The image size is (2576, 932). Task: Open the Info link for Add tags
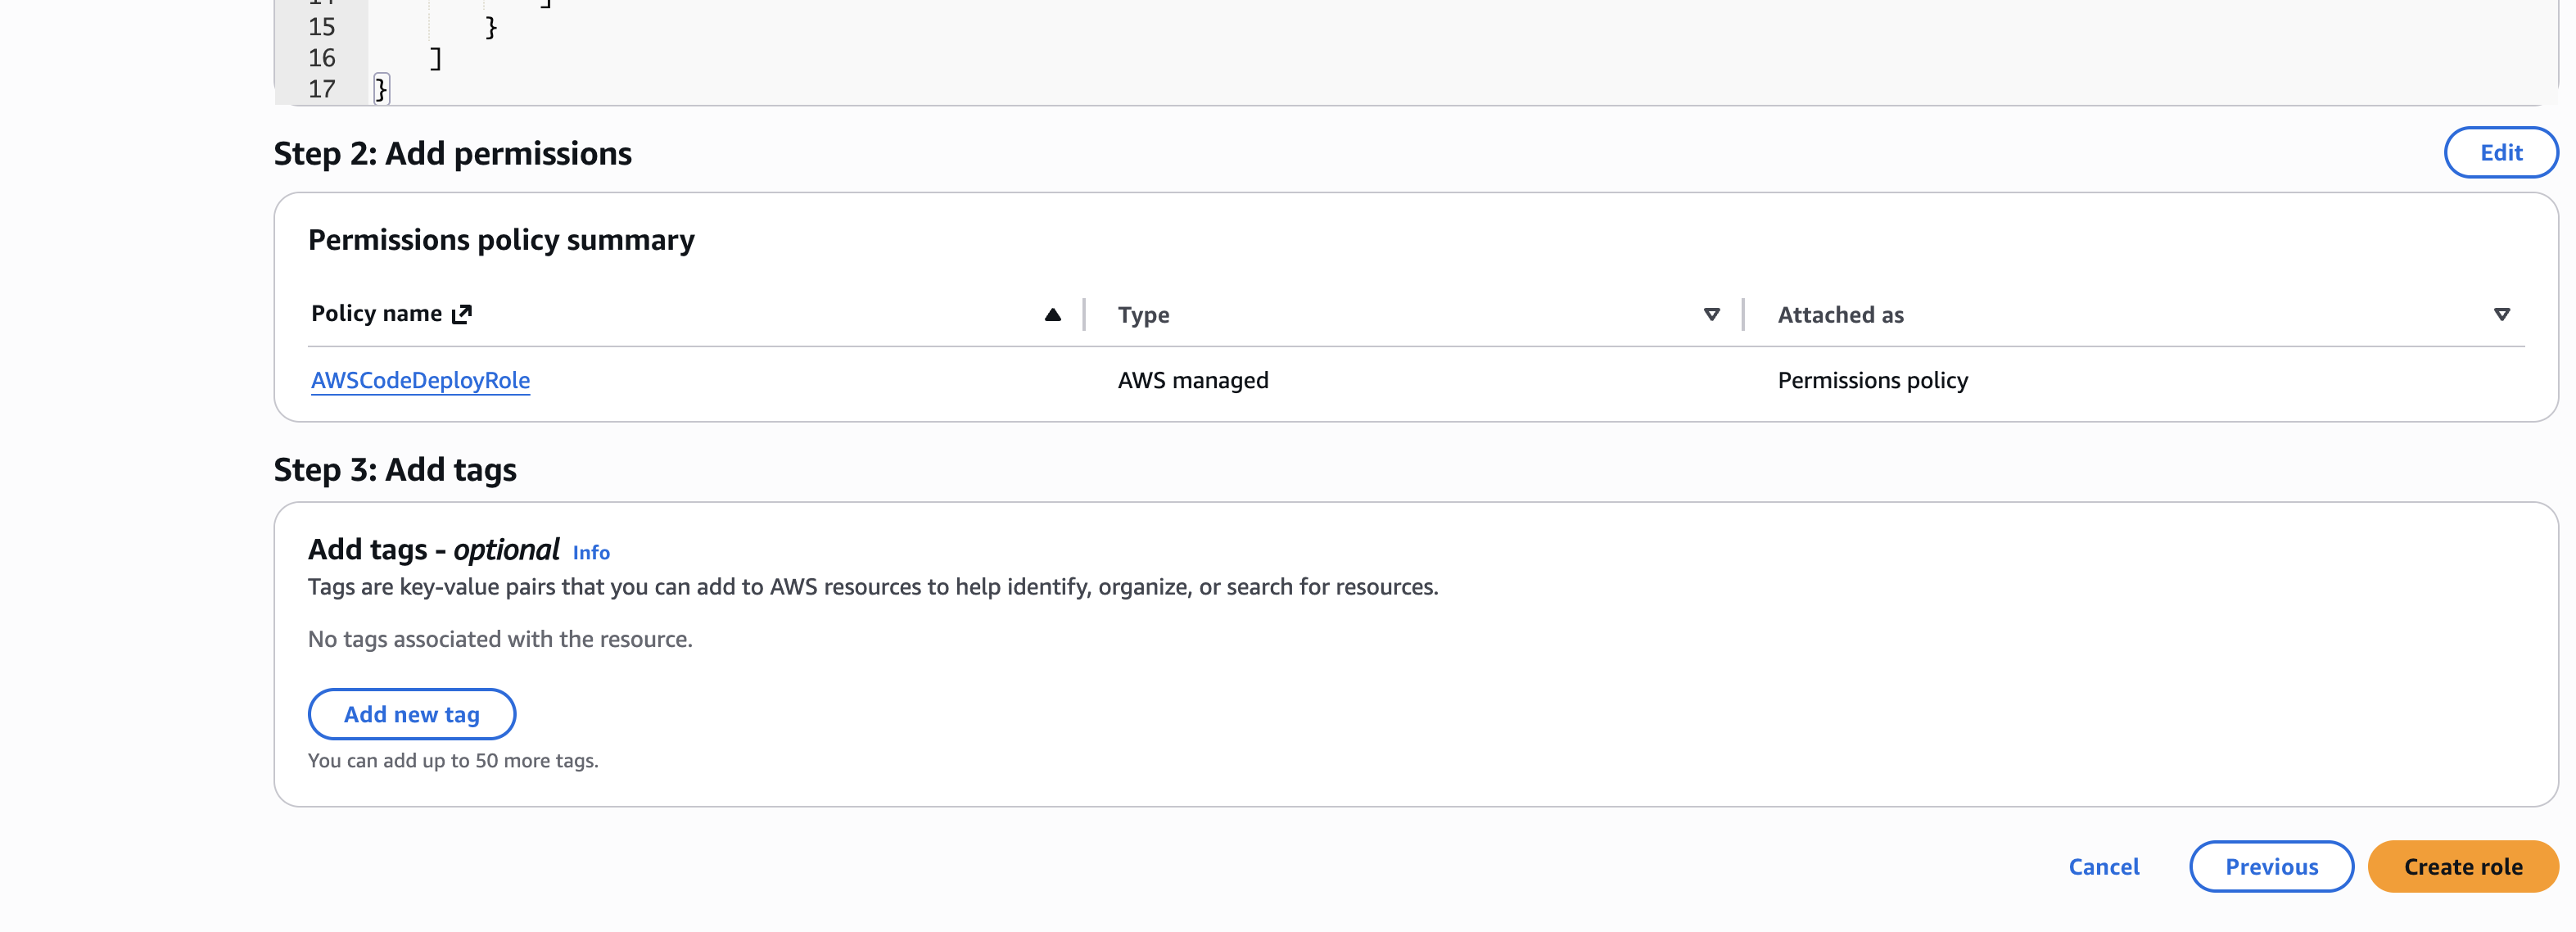click(x=591, y=553)
